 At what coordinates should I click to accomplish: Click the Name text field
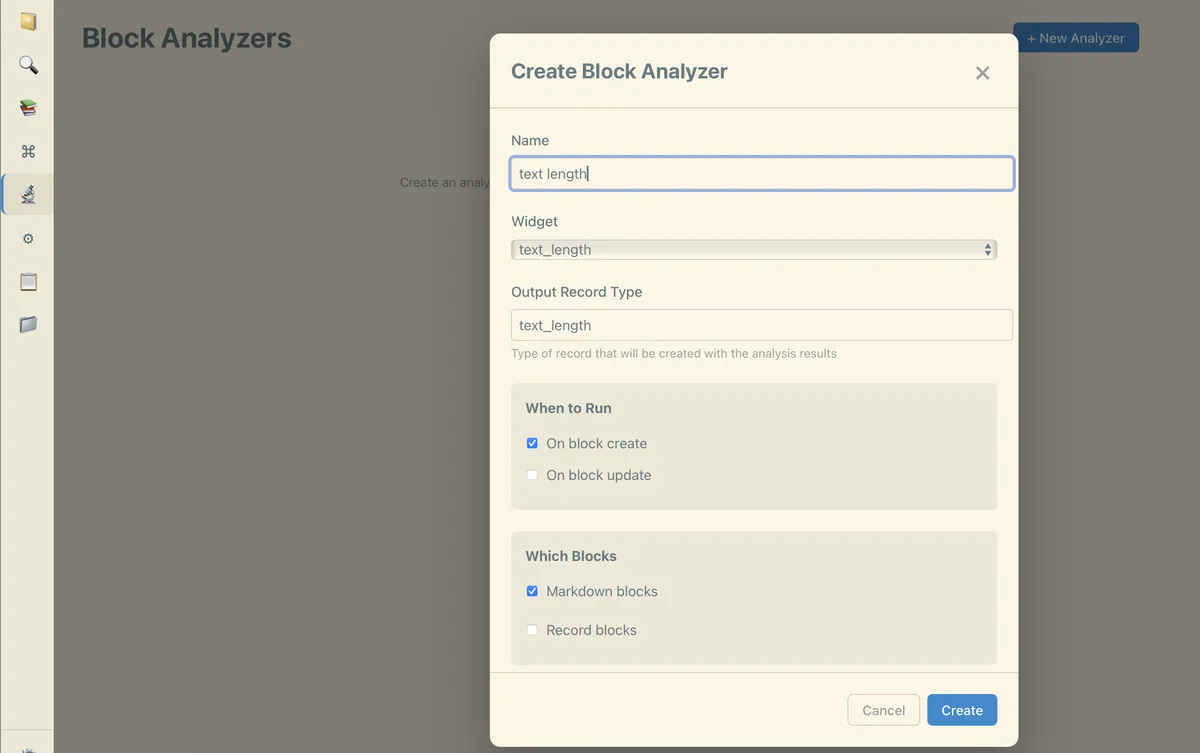click(x=761, y=174)
